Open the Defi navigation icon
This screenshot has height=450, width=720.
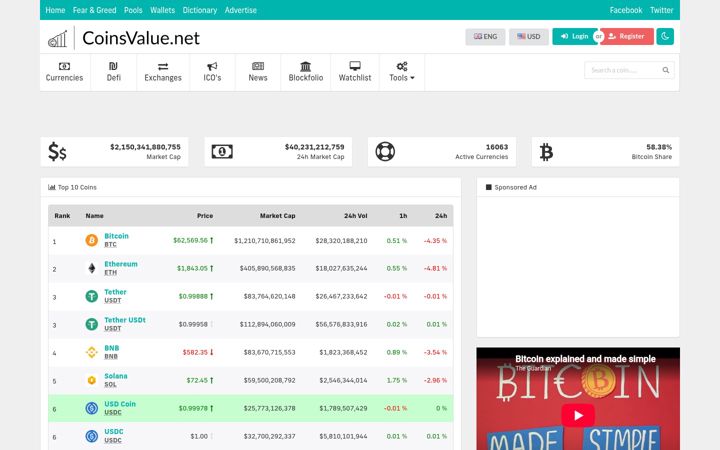point(113,66)
